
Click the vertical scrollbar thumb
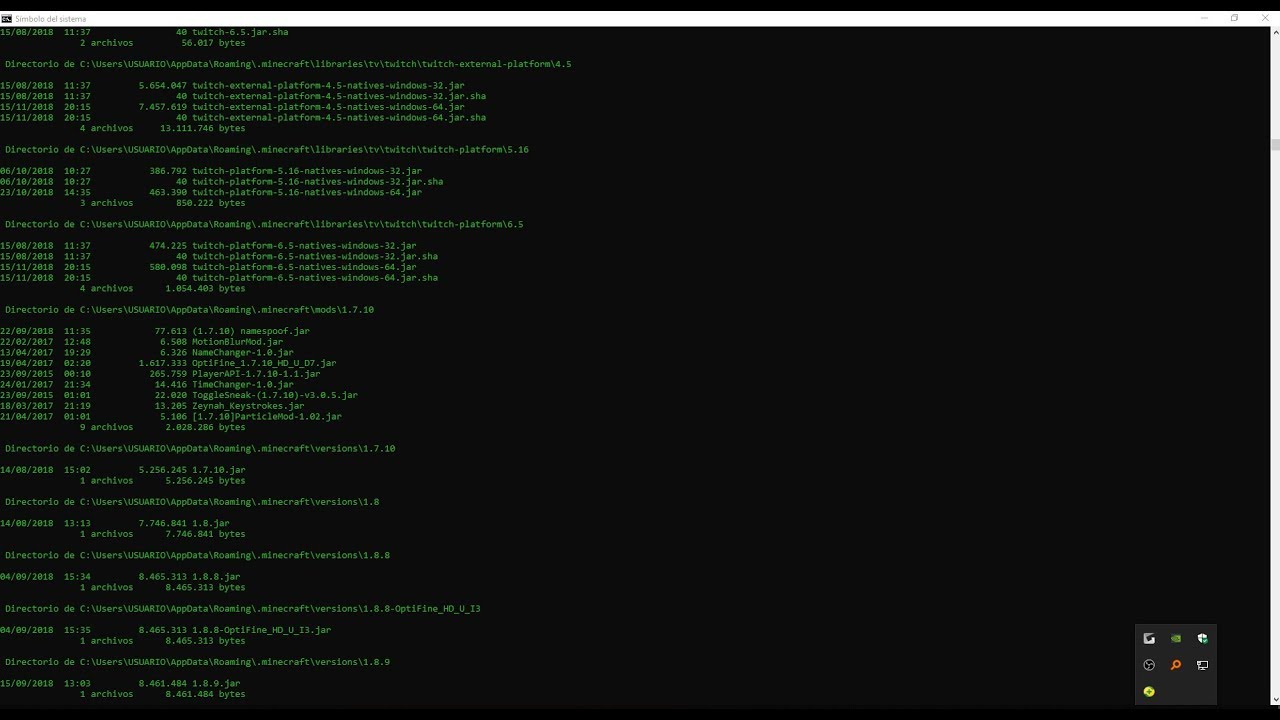pos(1275,145)
